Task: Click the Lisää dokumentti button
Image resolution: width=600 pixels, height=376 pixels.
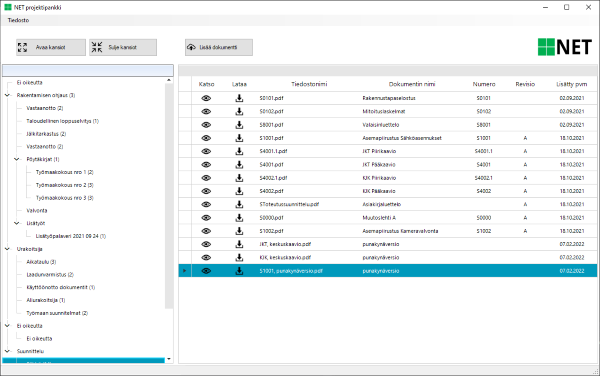Action: 219,47
